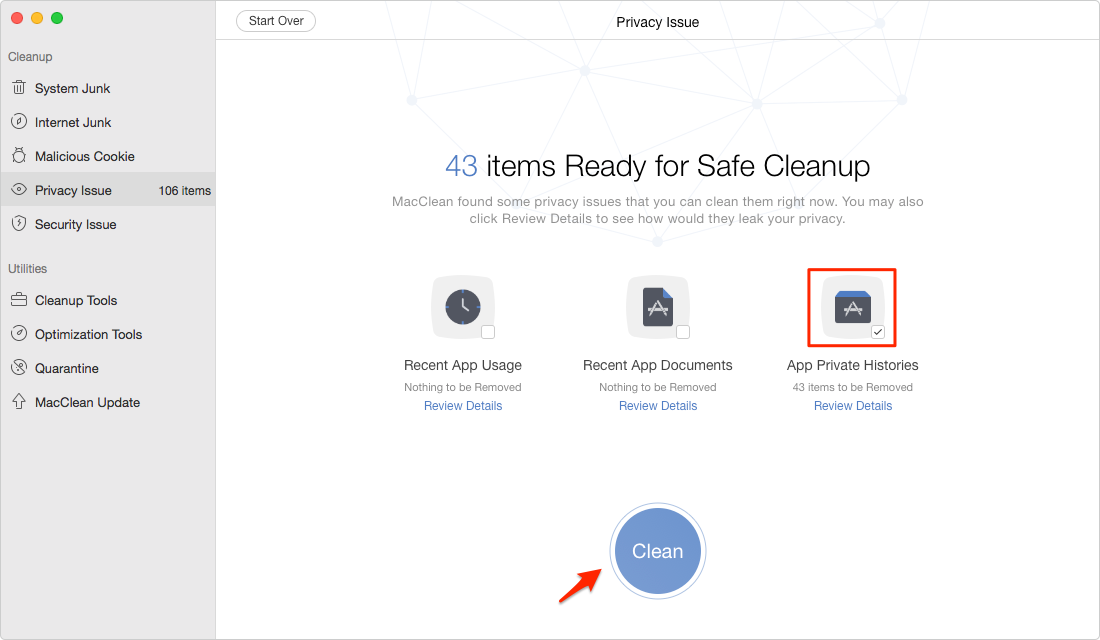The height and width of the screenshot is (640, 1100).
Task: Uncheck the App Private Histories checkbox
Action: click(x=878, y=332)
